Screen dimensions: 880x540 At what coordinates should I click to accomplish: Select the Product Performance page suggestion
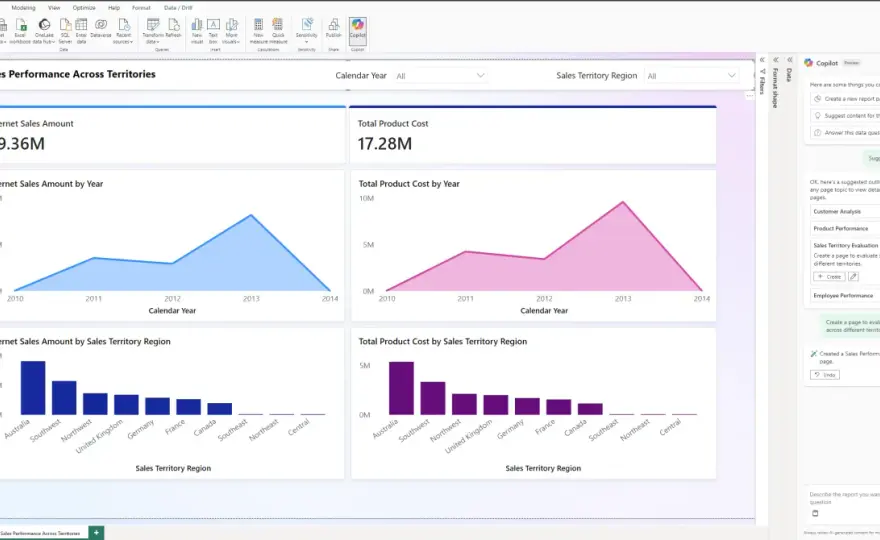[x=845, y=228]
